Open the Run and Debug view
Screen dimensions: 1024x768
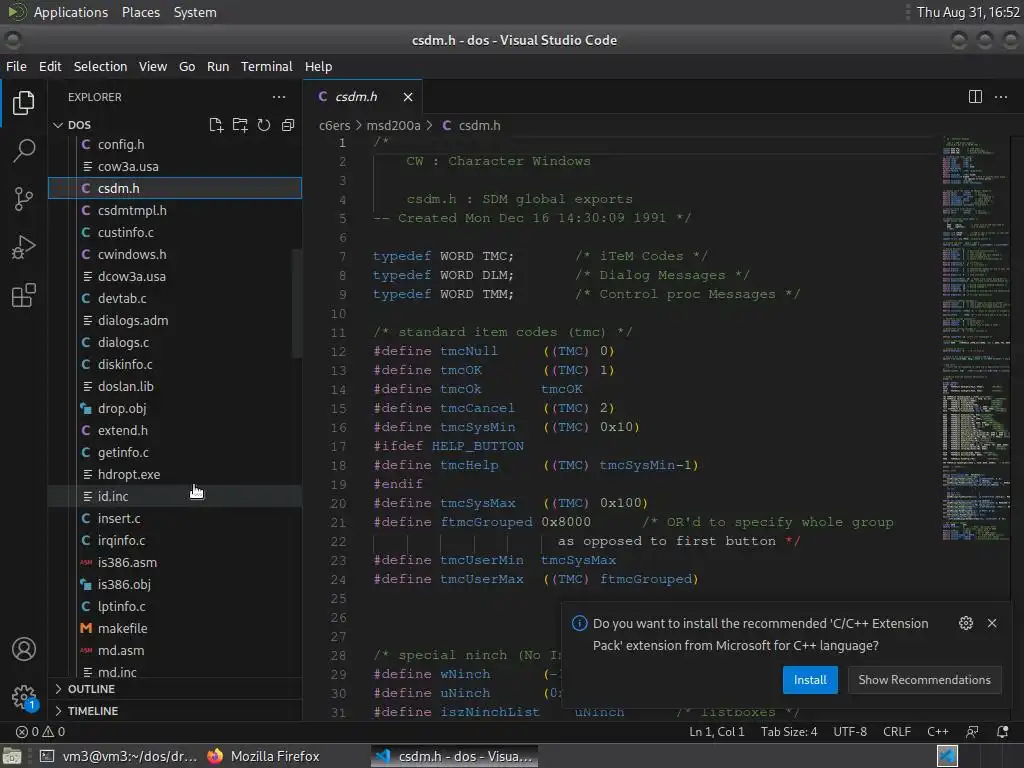click(x=24, y=247)
